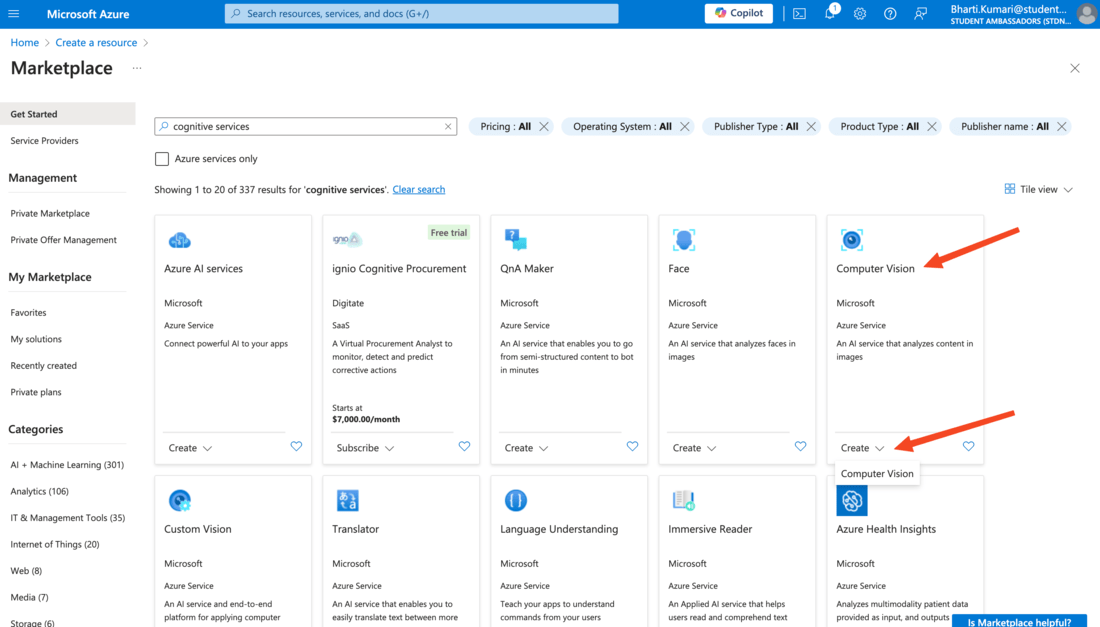Open Operating System : All filter
The height and width of the screenshot is (627, 1100).
pos(622,126)
